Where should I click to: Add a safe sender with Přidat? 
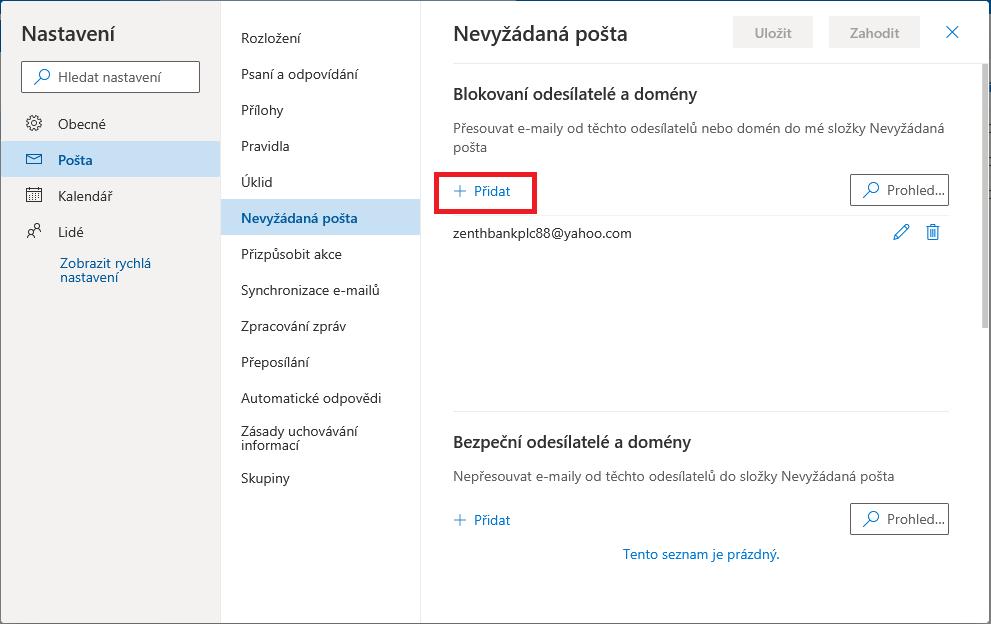point(483,520)
